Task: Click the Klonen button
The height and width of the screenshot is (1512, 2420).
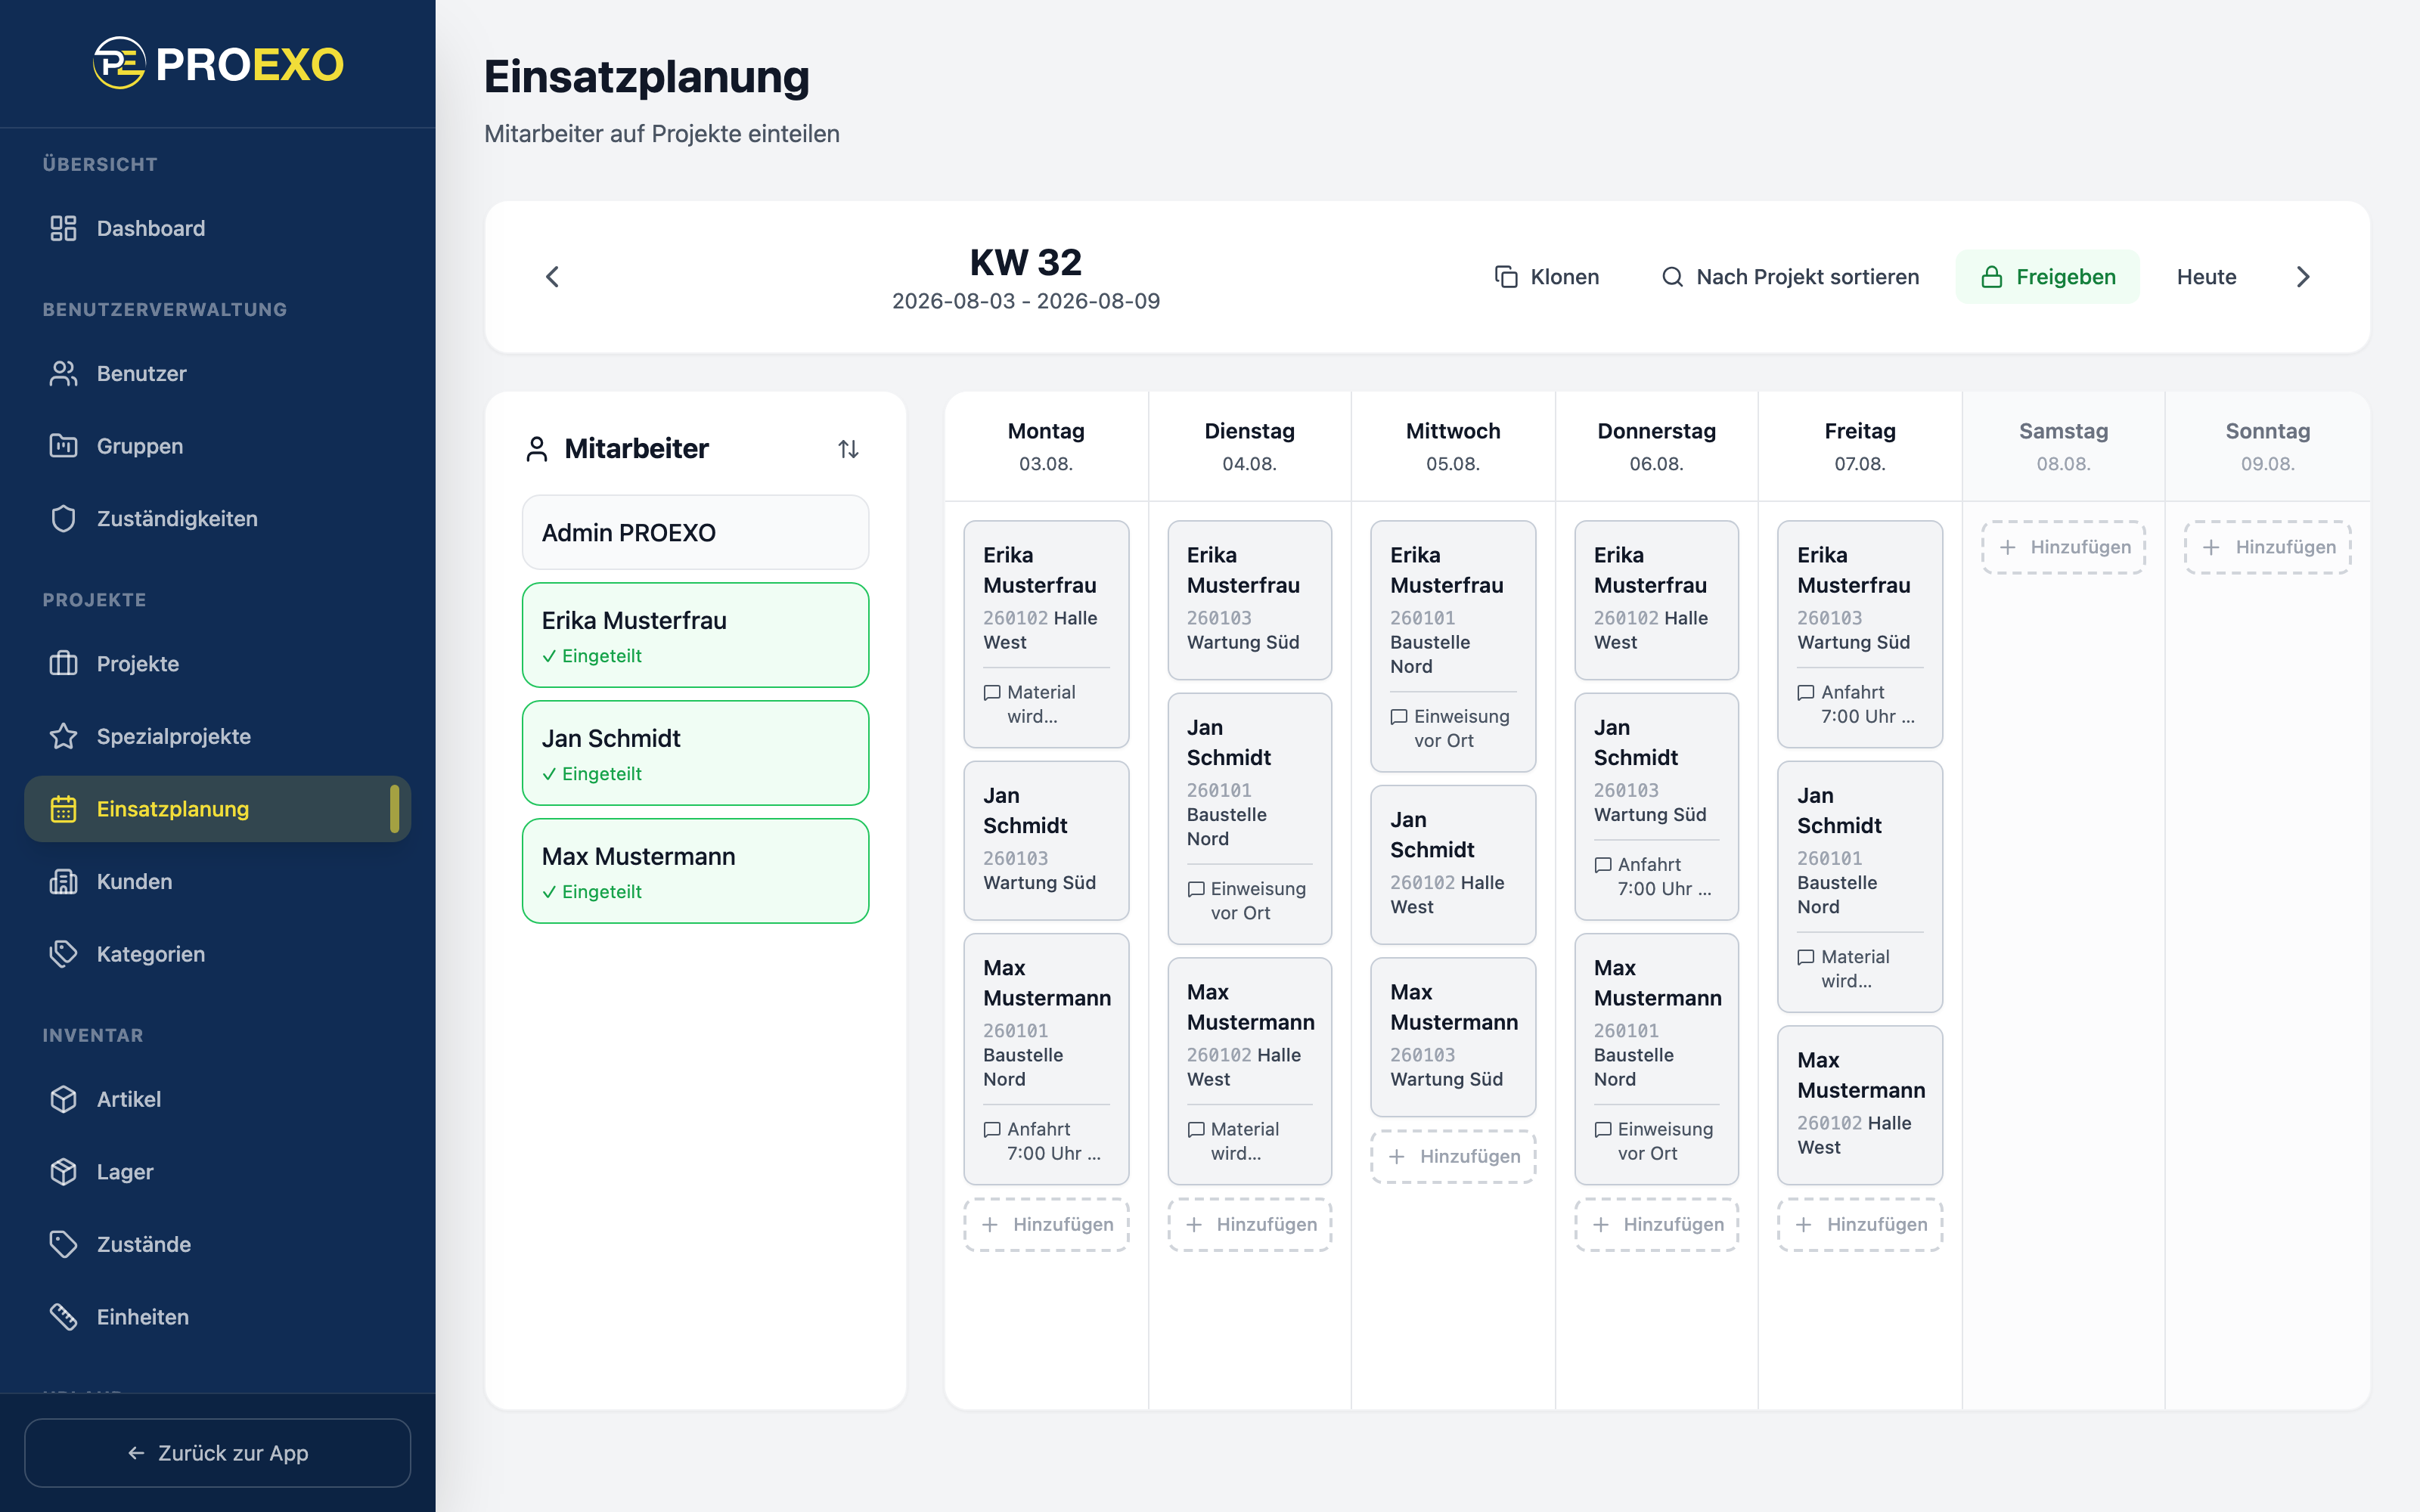Action: pyautogui.click(x=1546, y=277)
